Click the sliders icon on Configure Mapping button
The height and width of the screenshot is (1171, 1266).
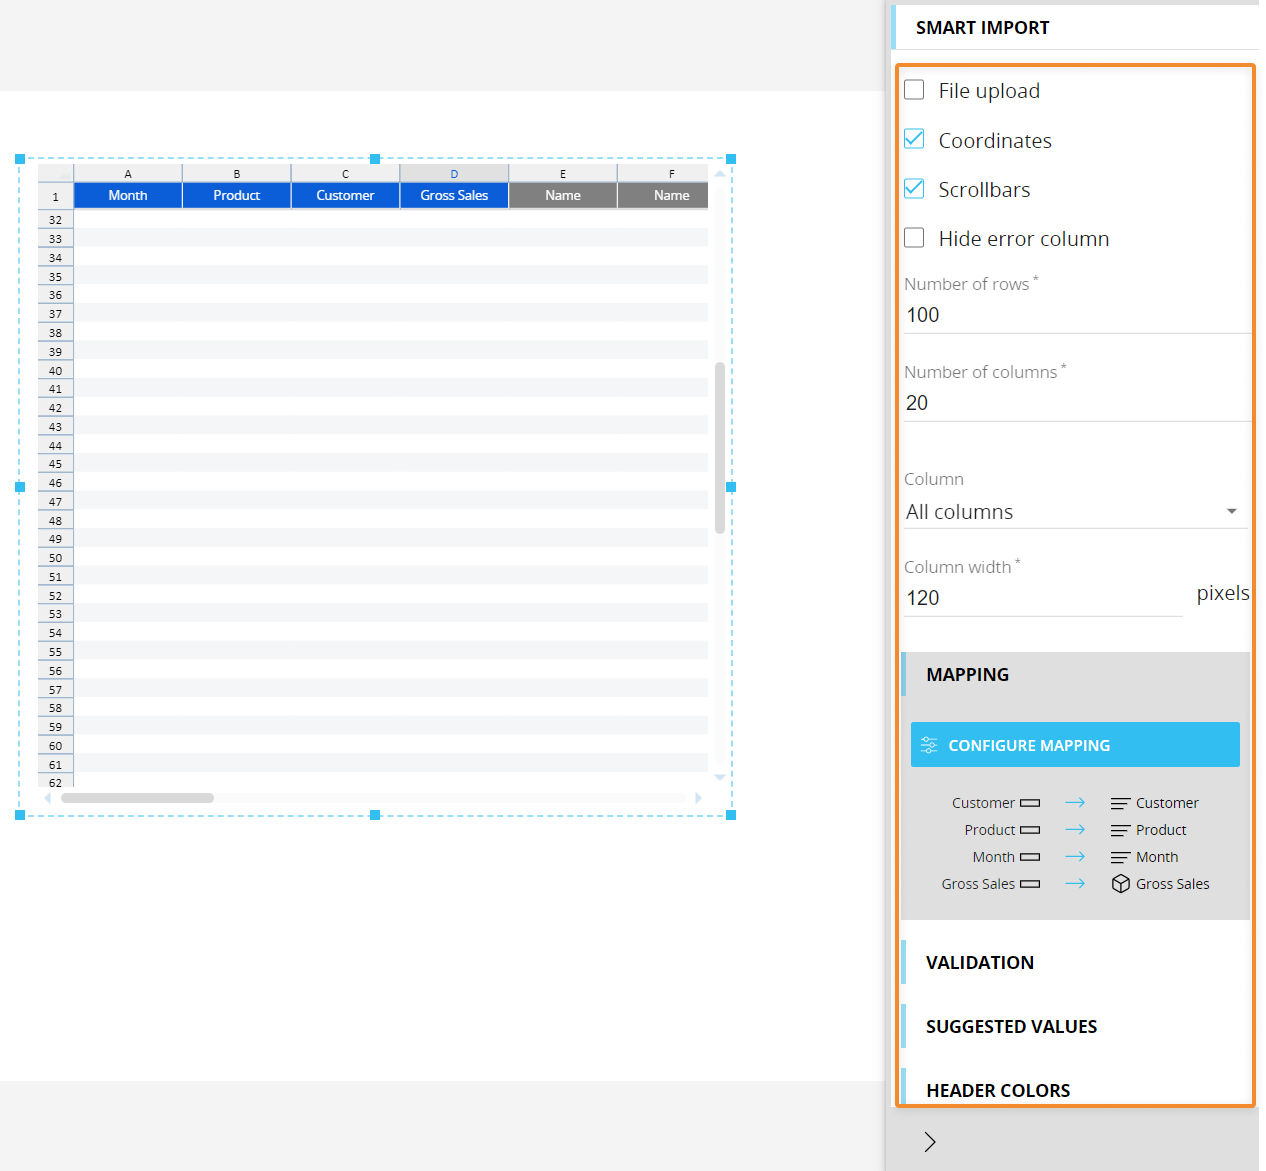[930, 744]
